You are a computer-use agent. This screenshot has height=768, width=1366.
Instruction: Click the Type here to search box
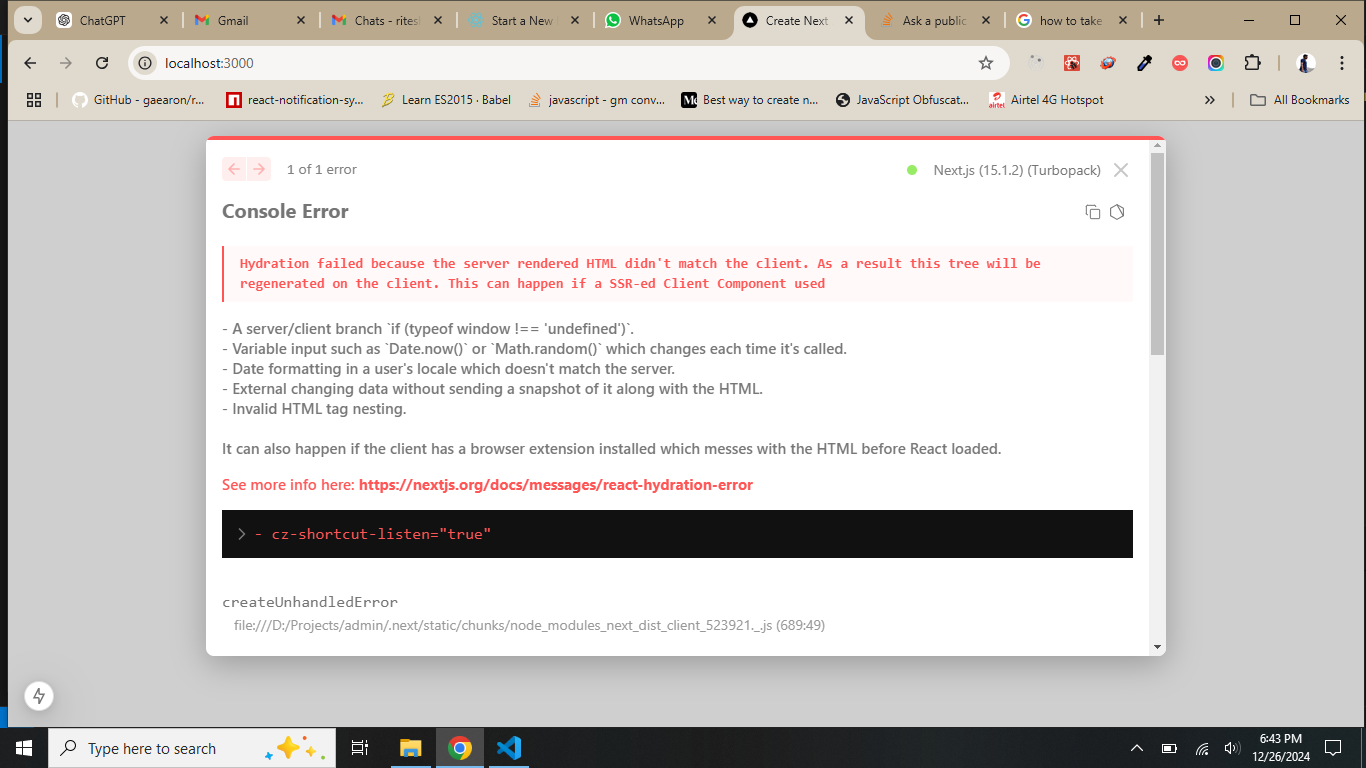tap(190, 748)
